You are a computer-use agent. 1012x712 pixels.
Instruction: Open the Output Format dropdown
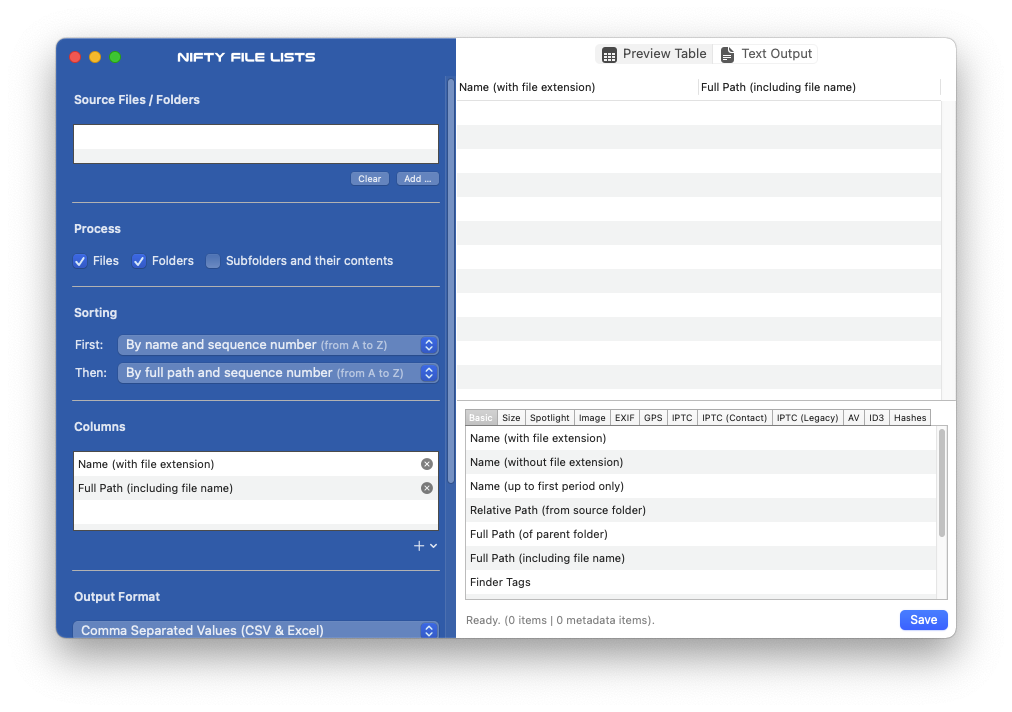[x=256, y=630]
